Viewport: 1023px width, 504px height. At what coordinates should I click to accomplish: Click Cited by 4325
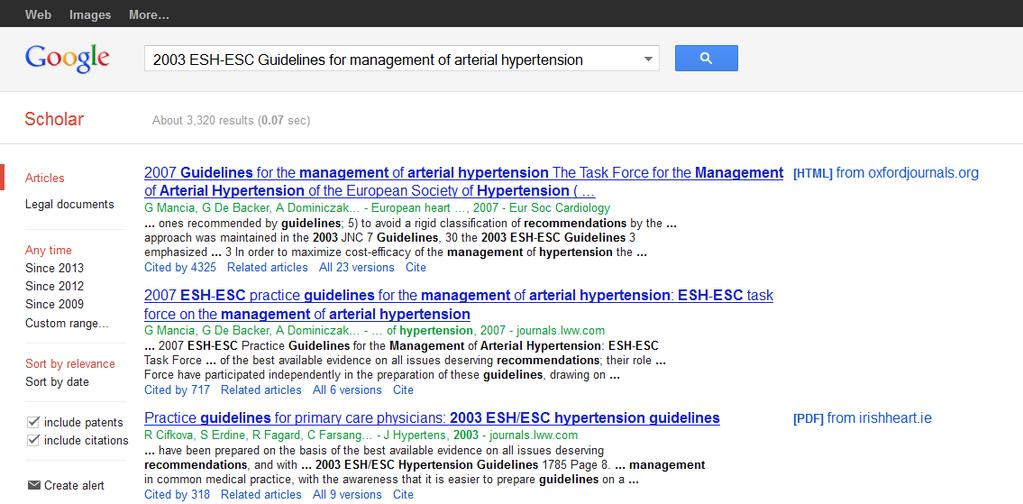tap(180, 267)
